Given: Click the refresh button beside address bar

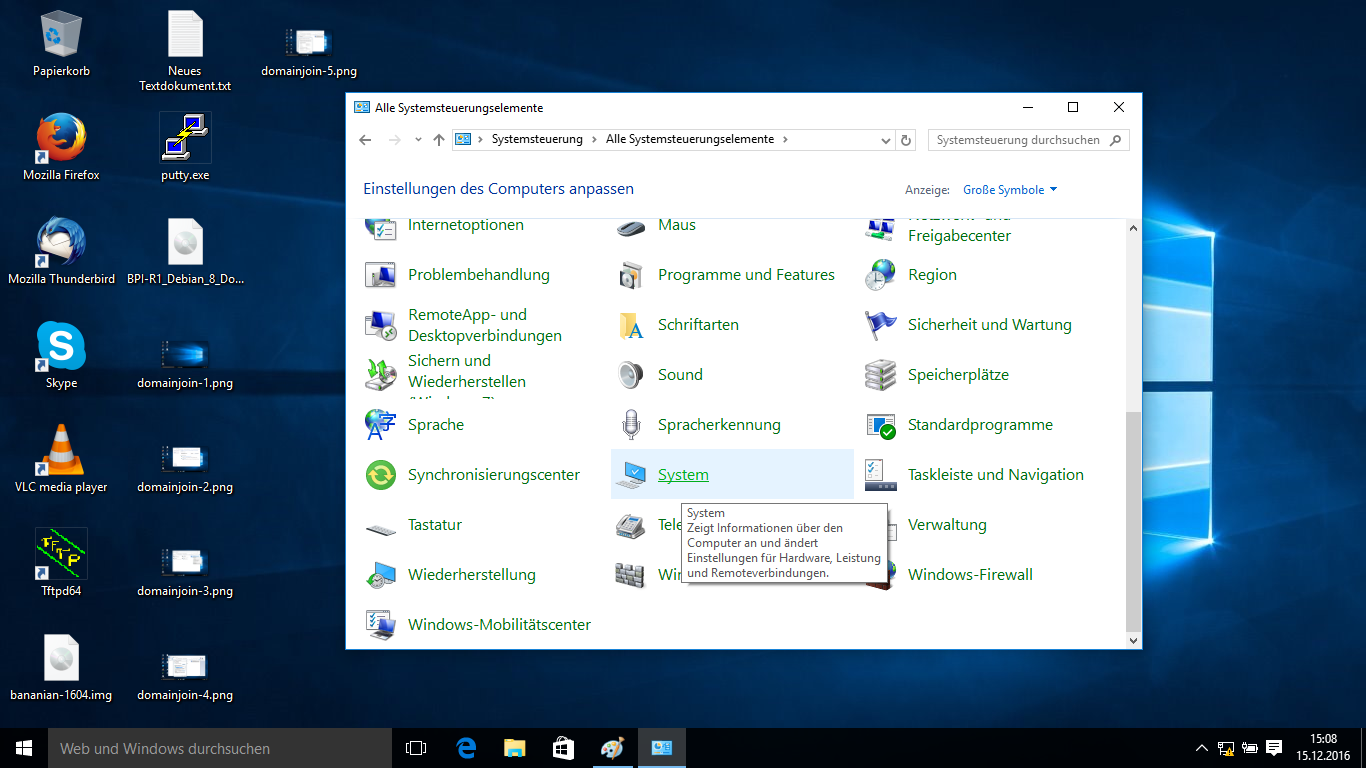Looking at the screenshot, I should click(906, 141).
